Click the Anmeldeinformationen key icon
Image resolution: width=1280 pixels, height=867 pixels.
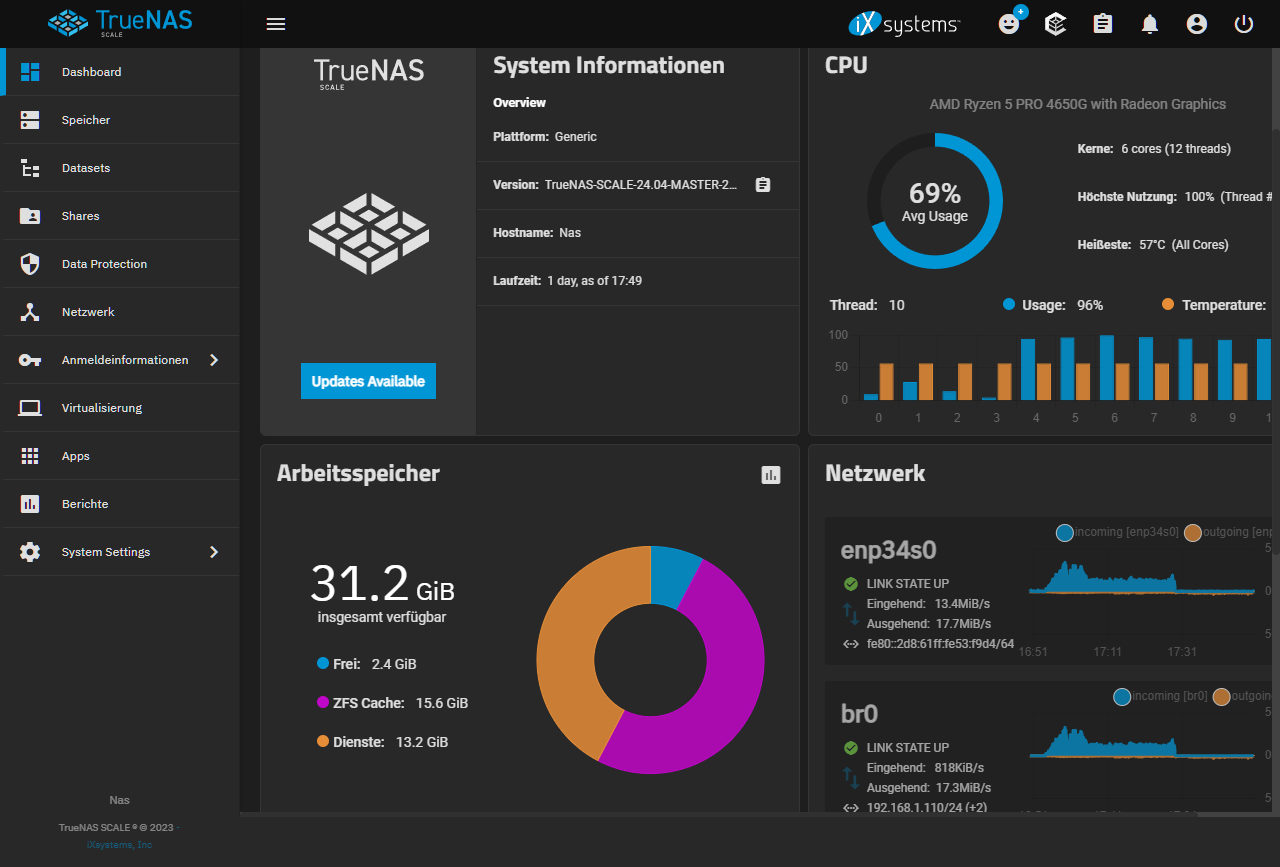pyautogui.click(x=30, y=360)
